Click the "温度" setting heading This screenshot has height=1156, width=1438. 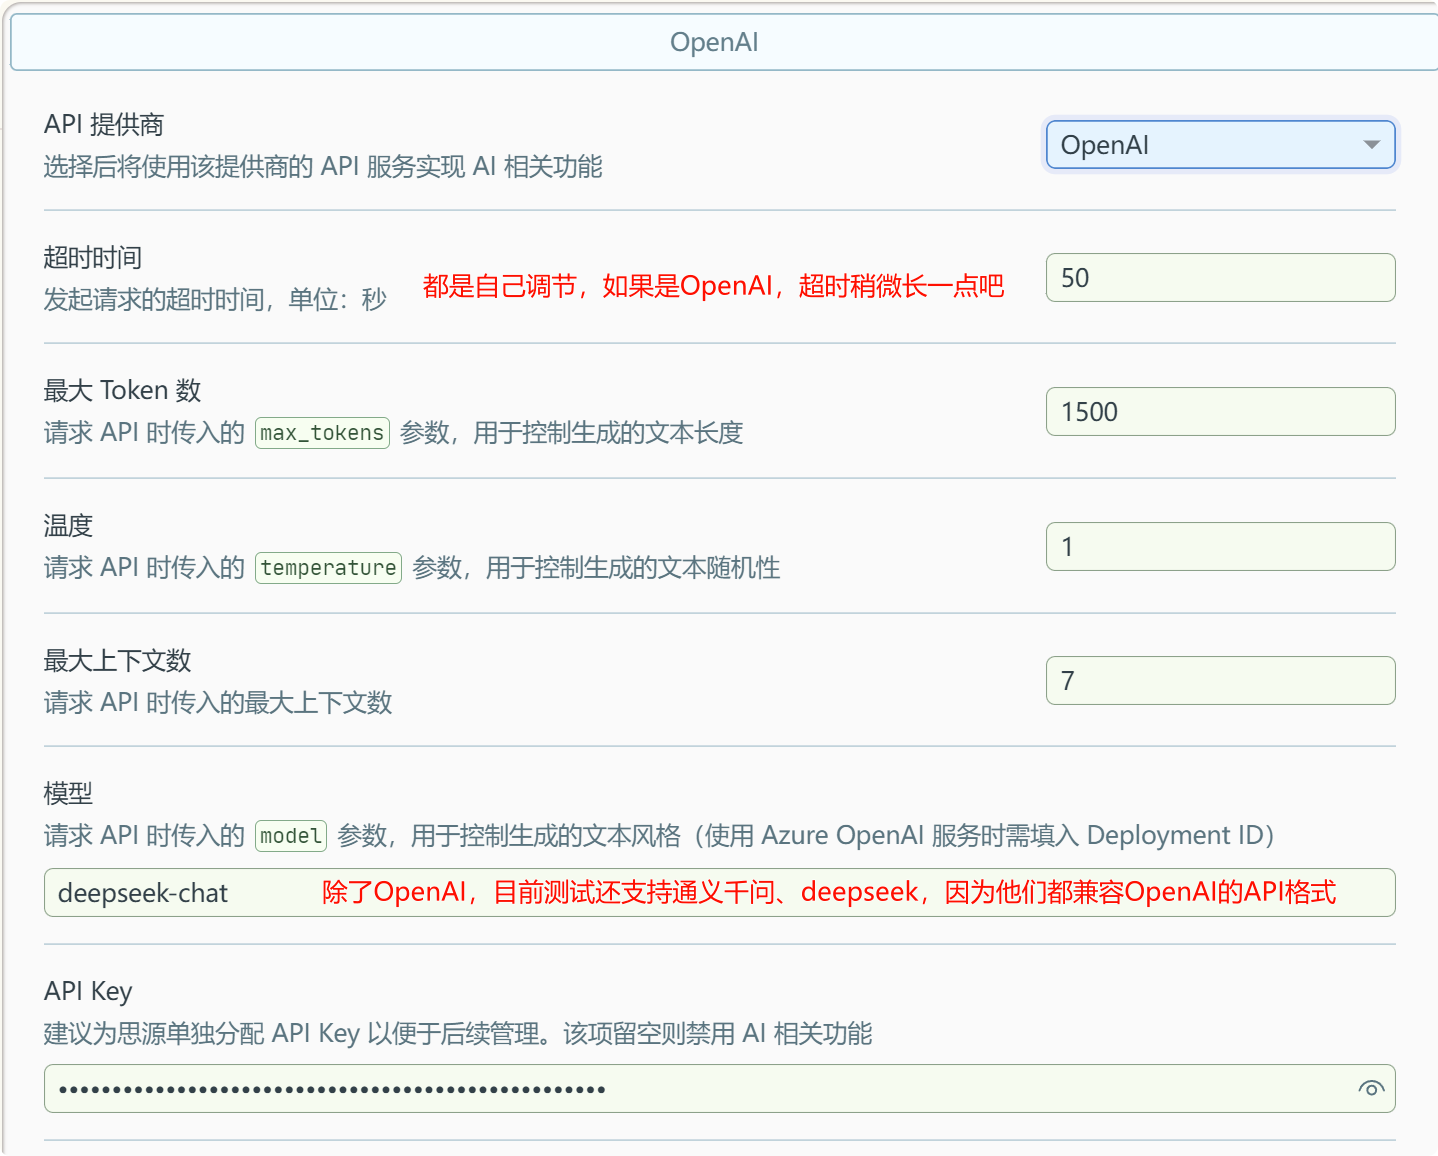tap(68, 526)
